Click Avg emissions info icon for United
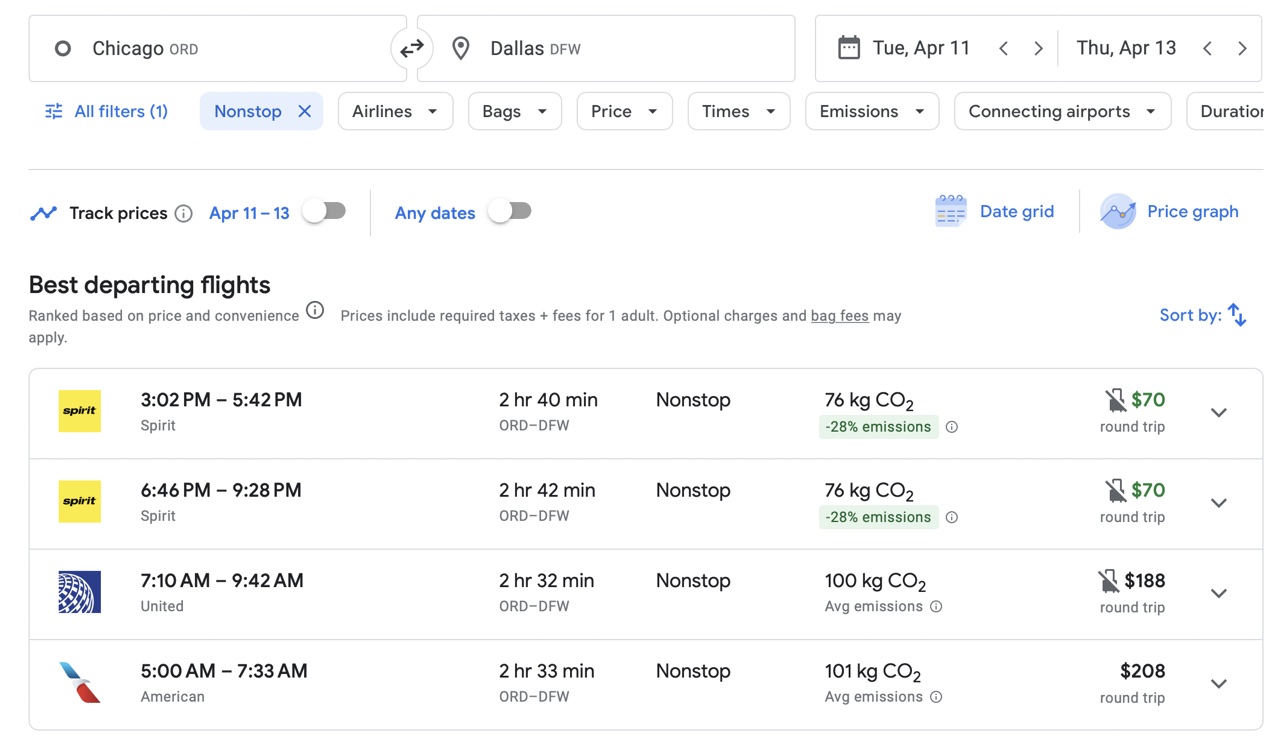Viewport: 1280px width, 744px height. [x=936, y=607]
